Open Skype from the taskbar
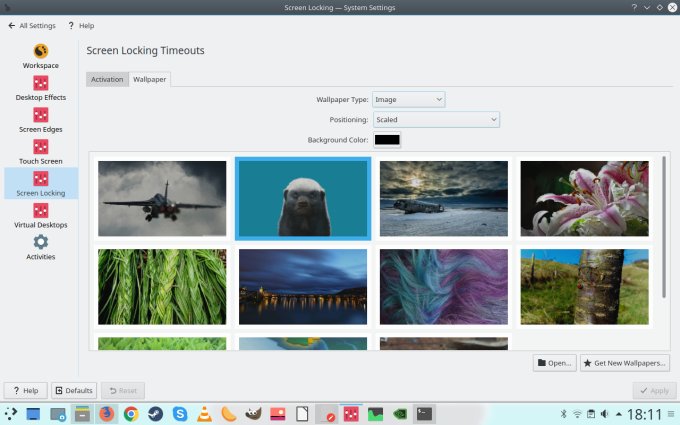This screenshot has width=680, height=425. click(x=180, y=414)
